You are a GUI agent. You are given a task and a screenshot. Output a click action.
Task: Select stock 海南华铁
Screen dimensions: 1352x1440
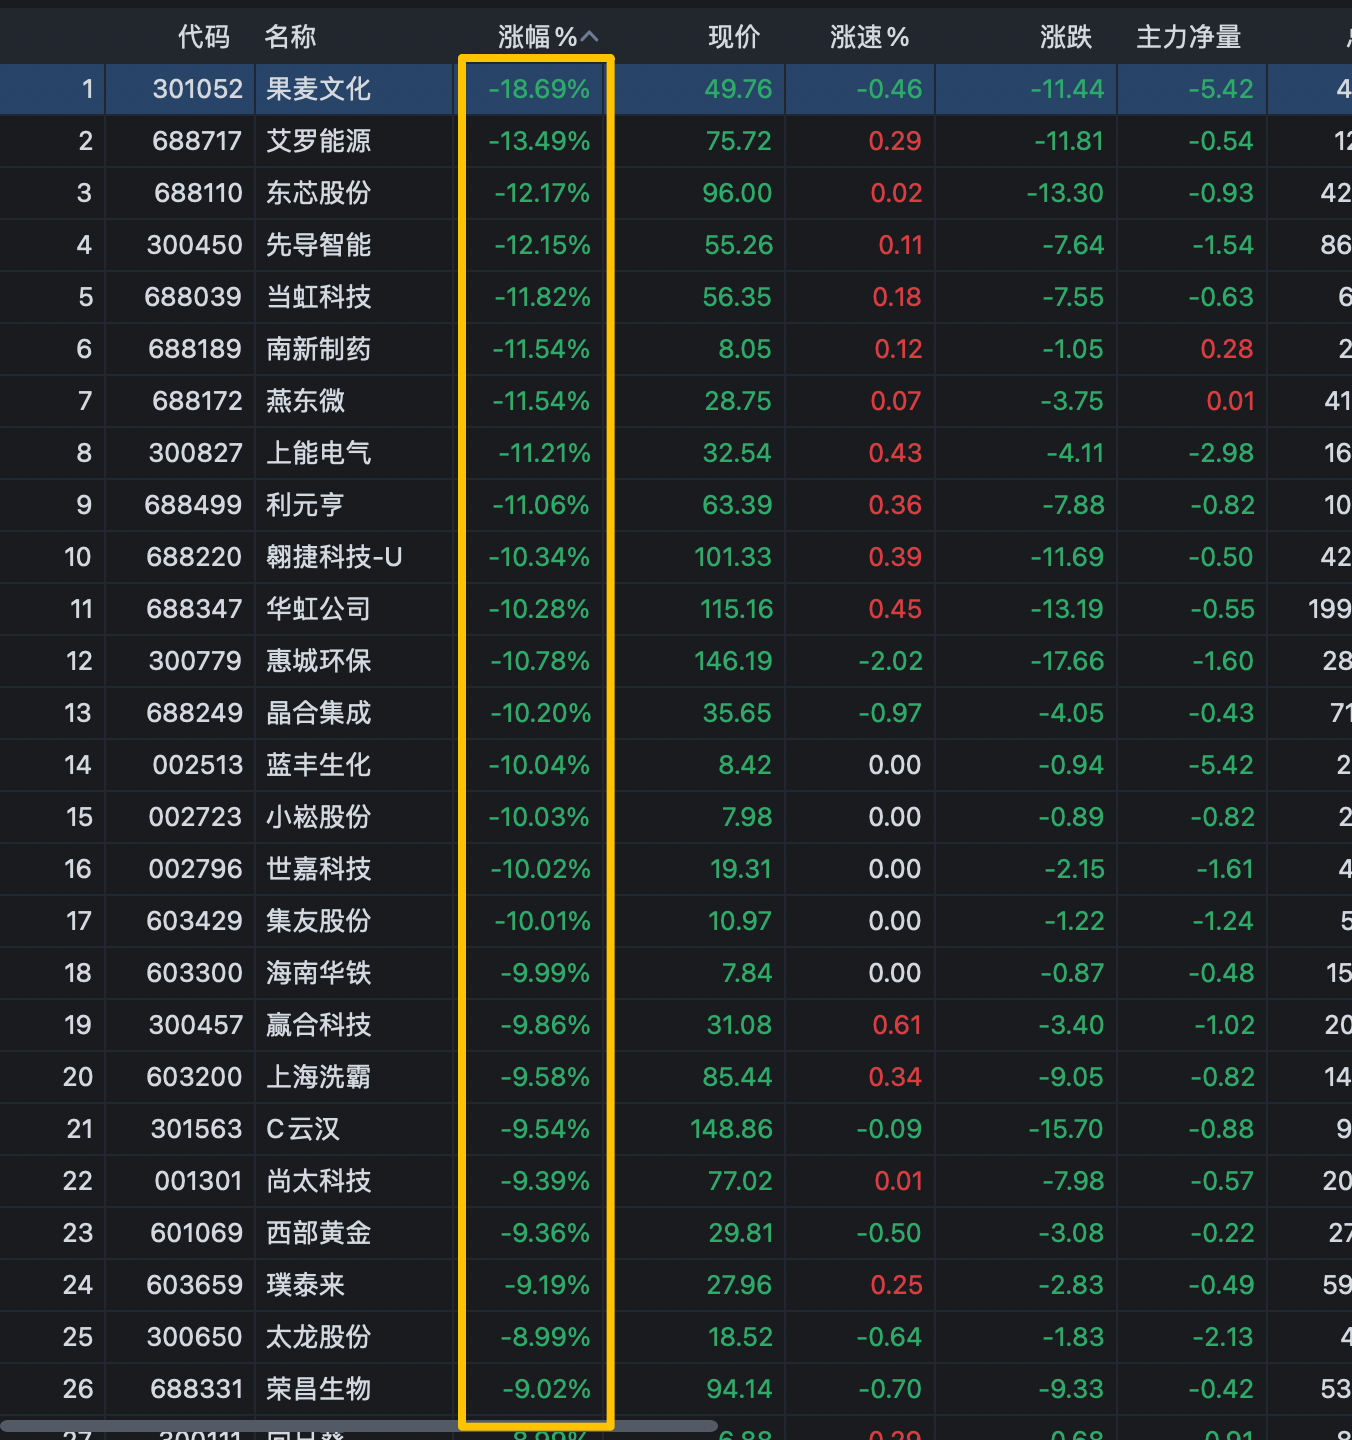[318, 973]
